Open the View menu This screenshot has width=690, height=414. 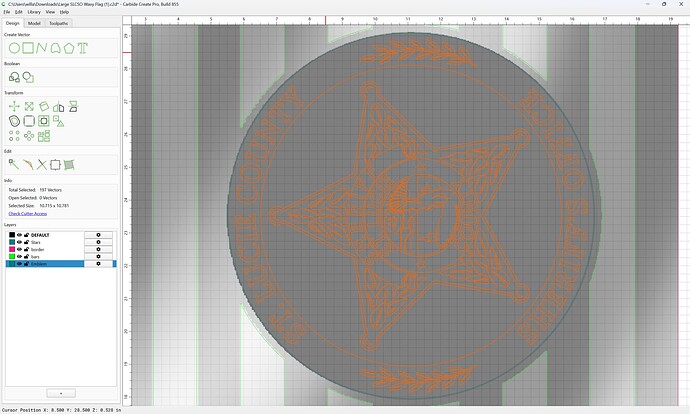pyautogui.click(x=50, y=12)
